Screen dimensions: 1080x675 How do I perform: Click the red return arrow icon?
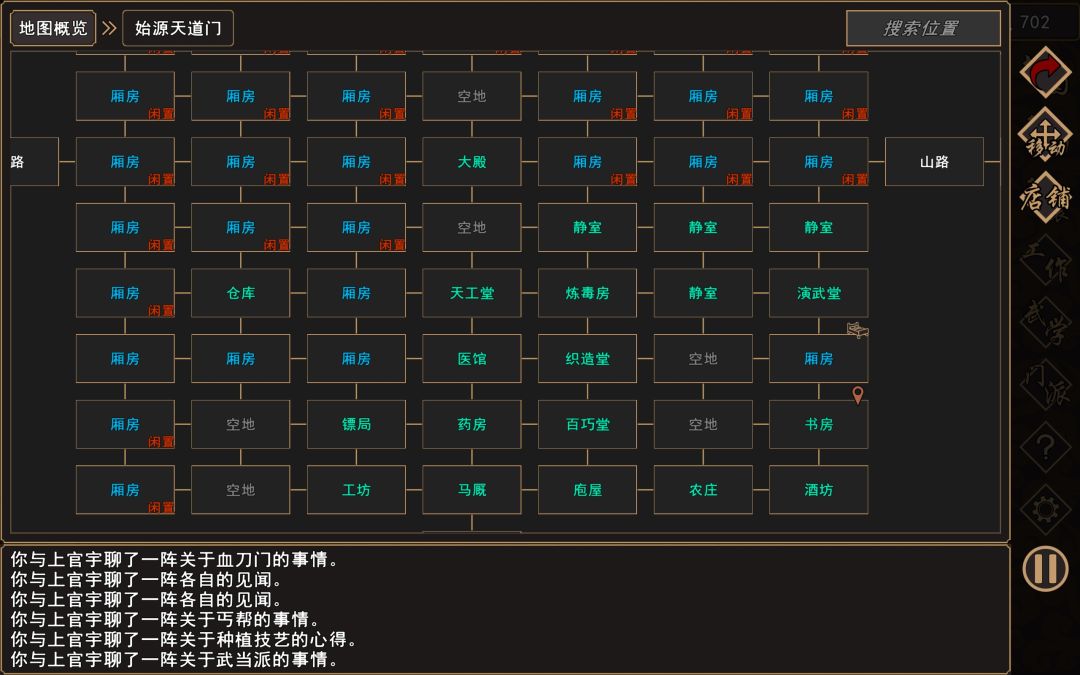point(1046,72)
